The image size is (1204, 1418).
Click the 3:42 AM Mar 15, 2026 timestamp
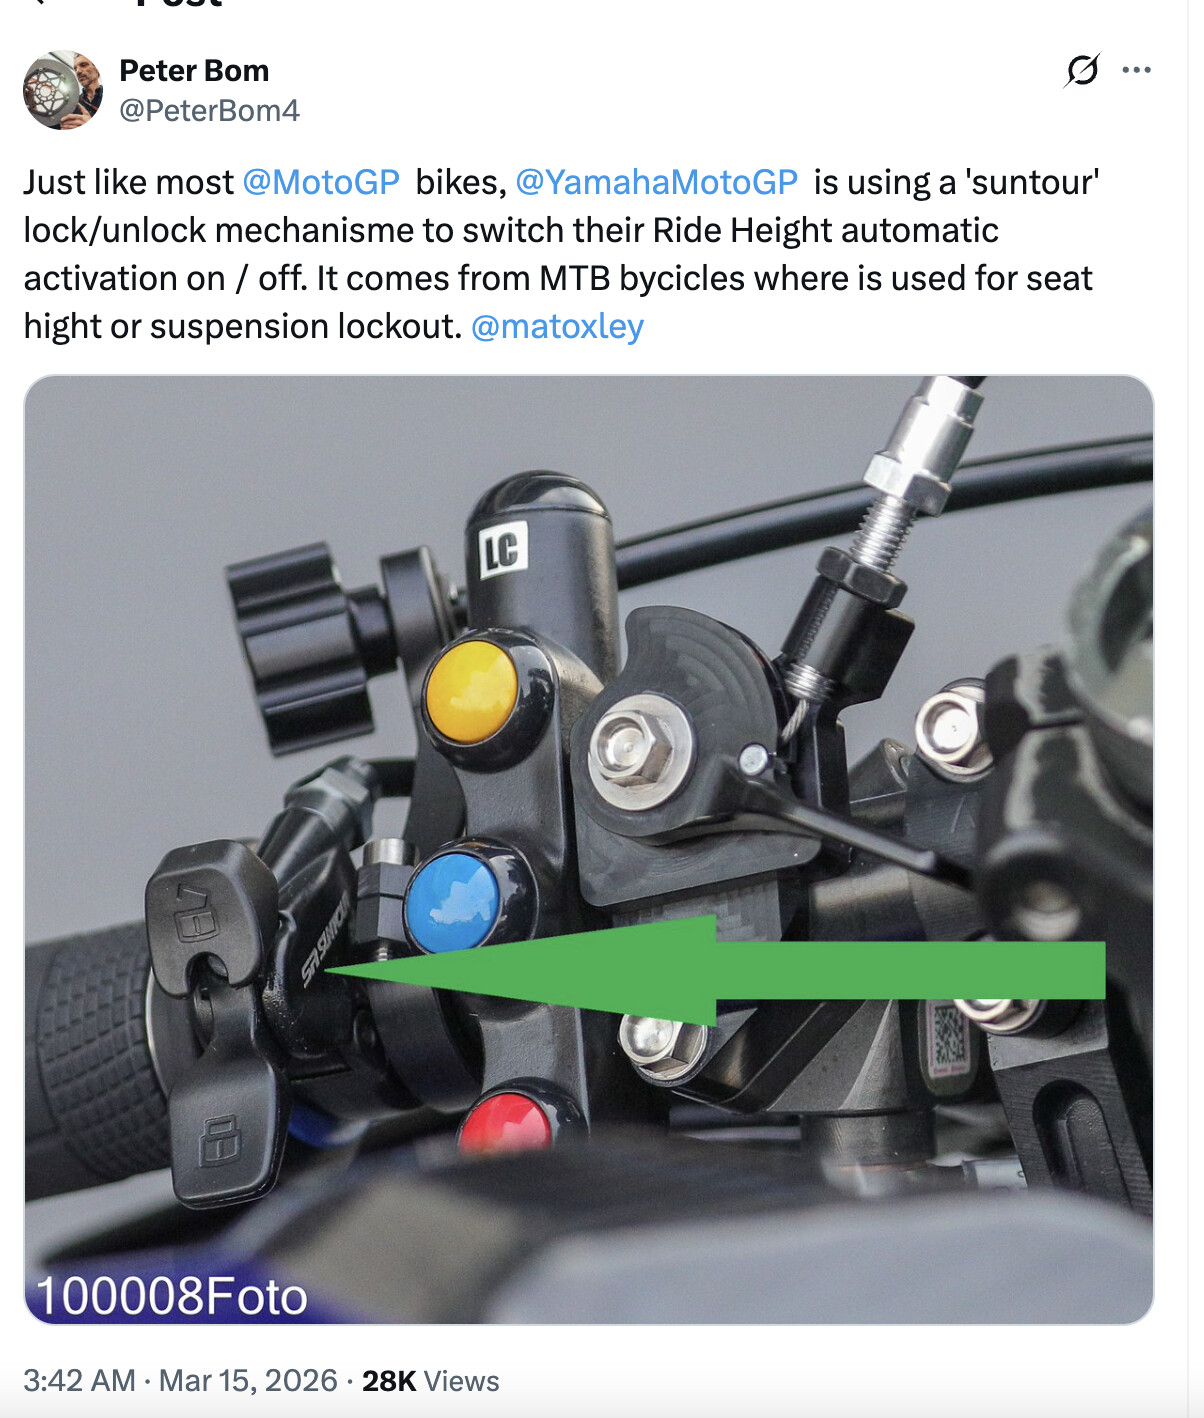point(180,1381)
